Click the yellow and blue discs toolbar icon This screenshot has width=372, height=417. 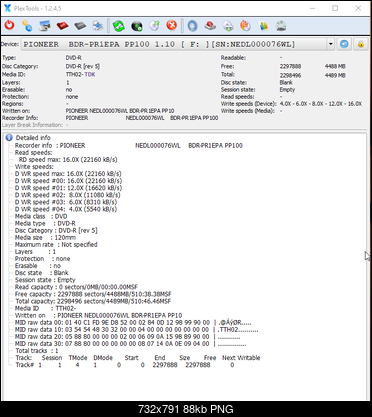[27, 26]
